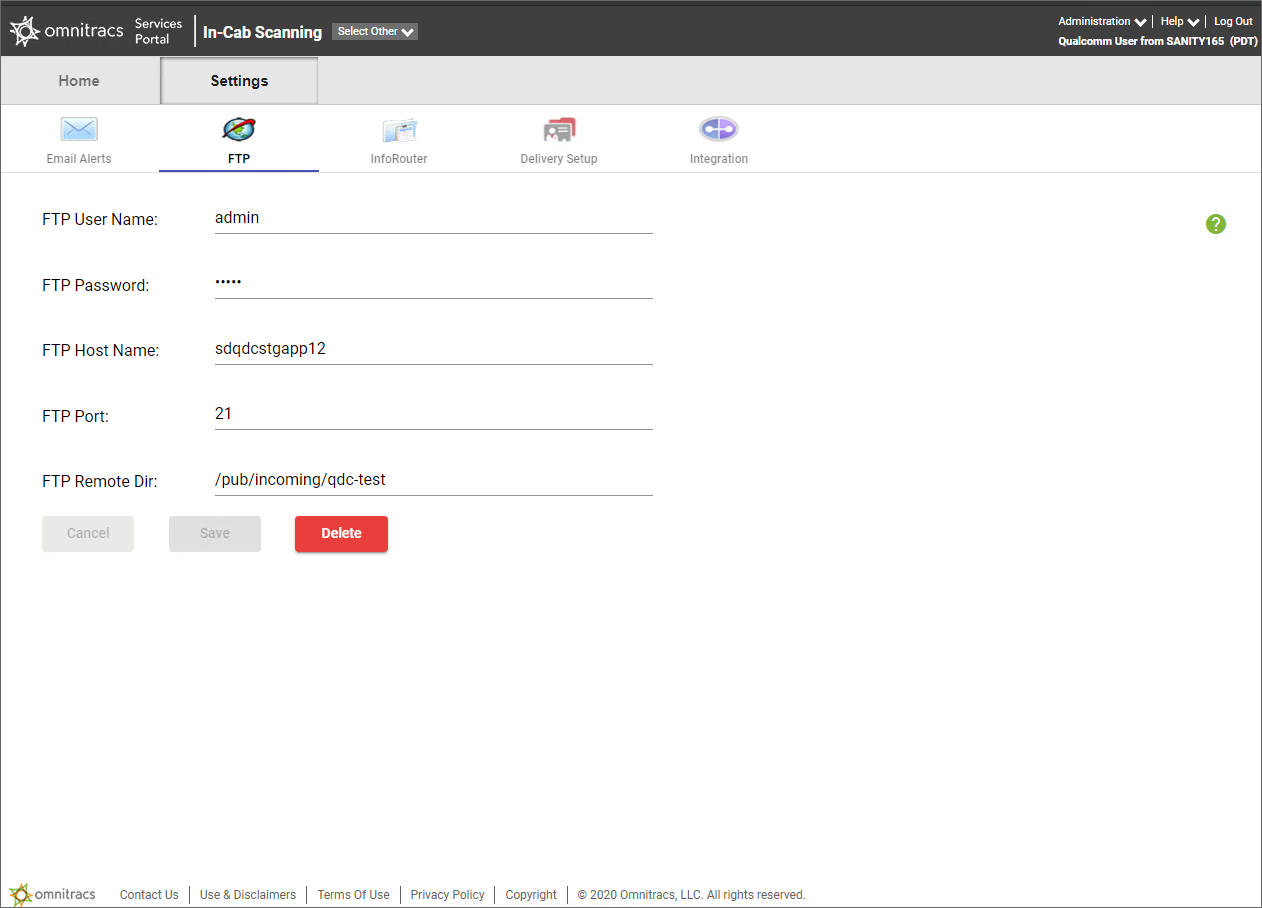The width and height of the screenshot is (1262, 908).
Task: Click the Delivery Setup icon
Action: (x=559, y=130)
